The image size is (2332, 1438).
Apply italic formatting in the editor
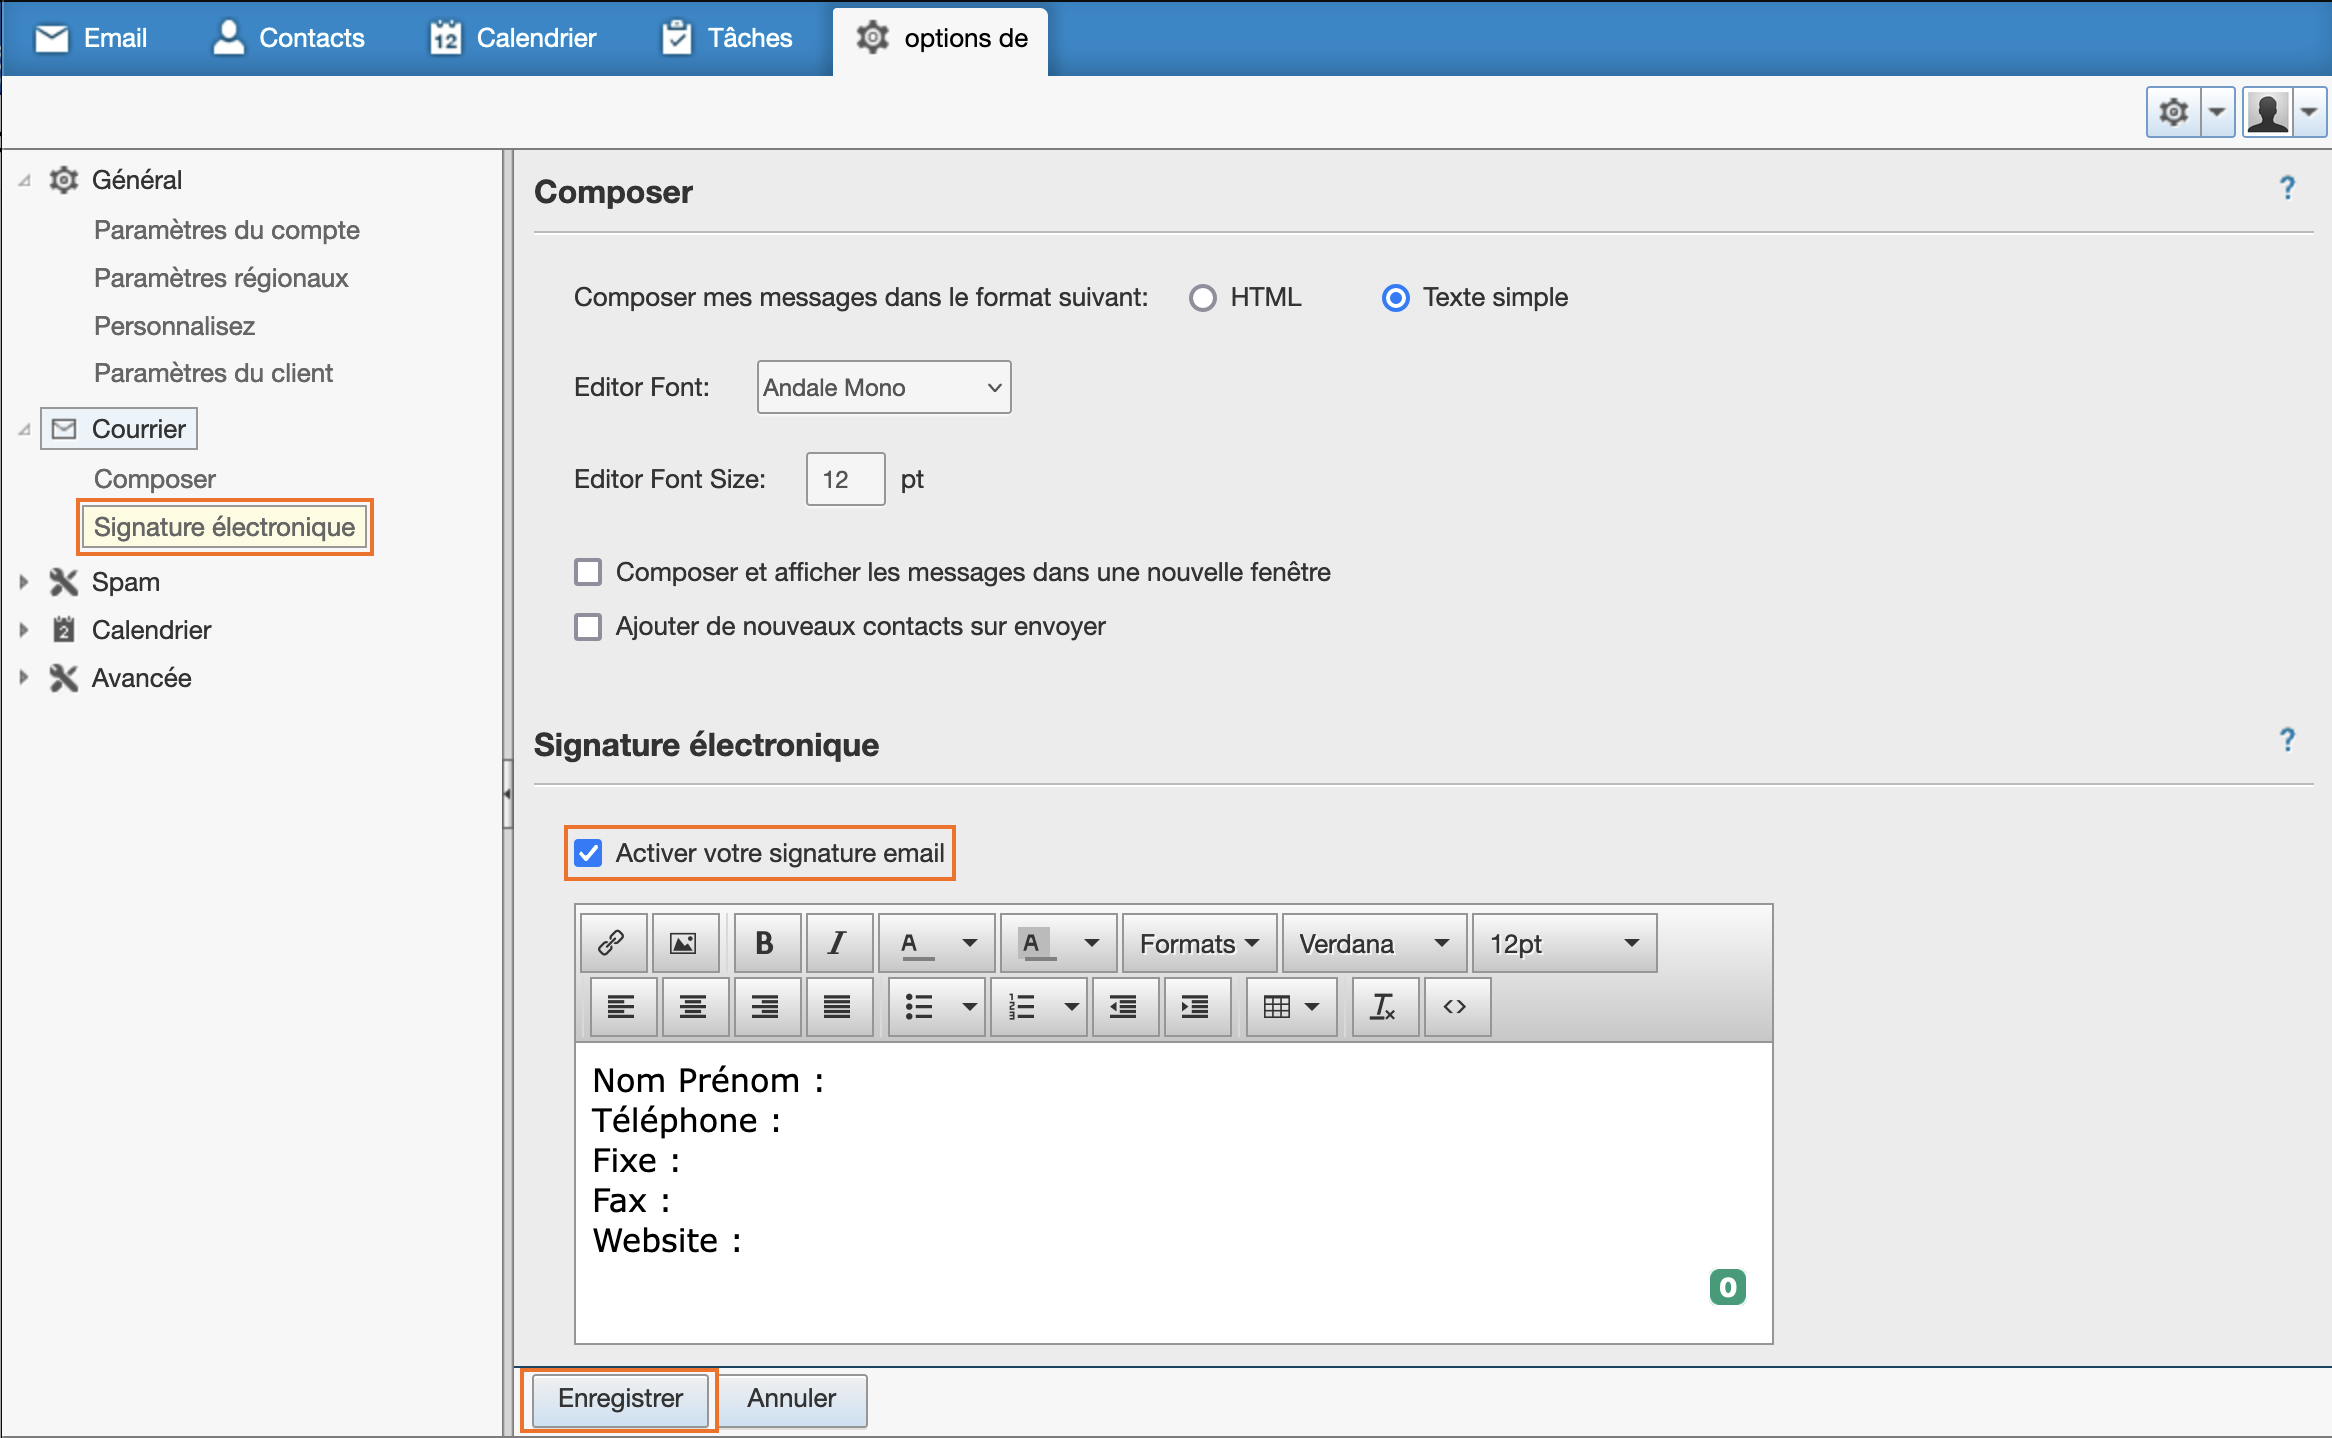[839, 942]
